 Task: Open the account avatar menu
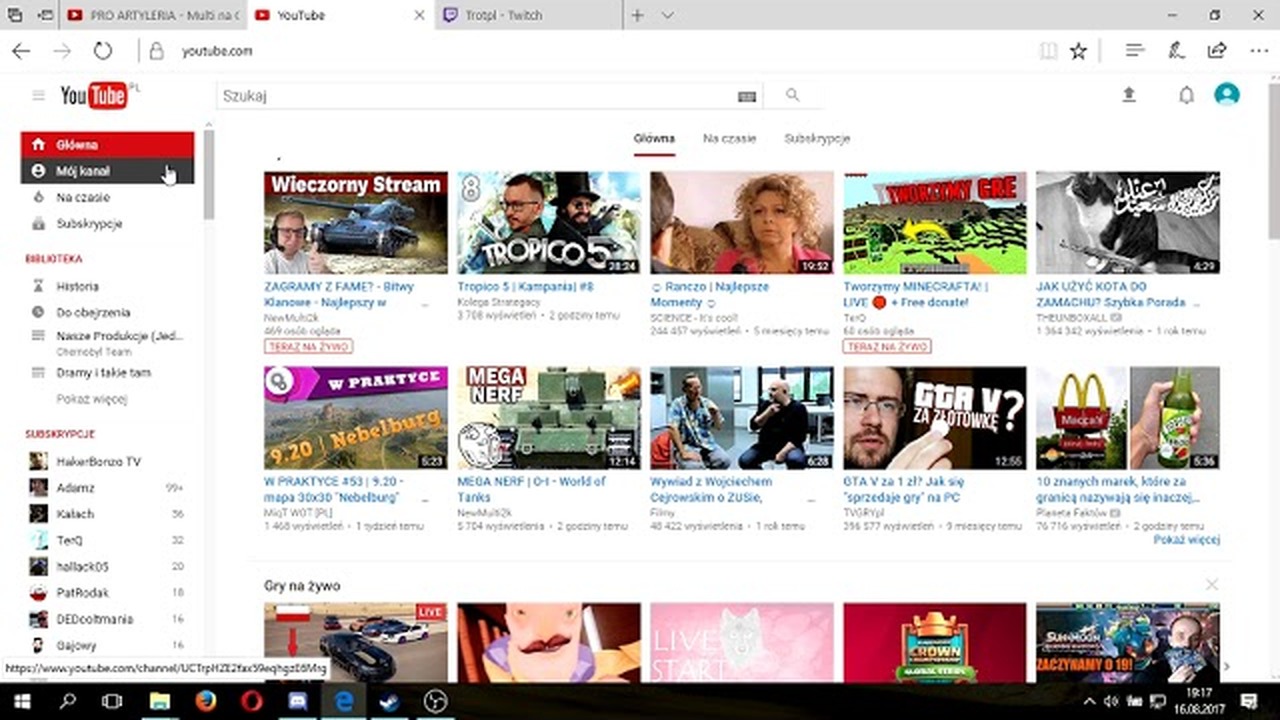pyautogui.click(x=1227, y=95)
